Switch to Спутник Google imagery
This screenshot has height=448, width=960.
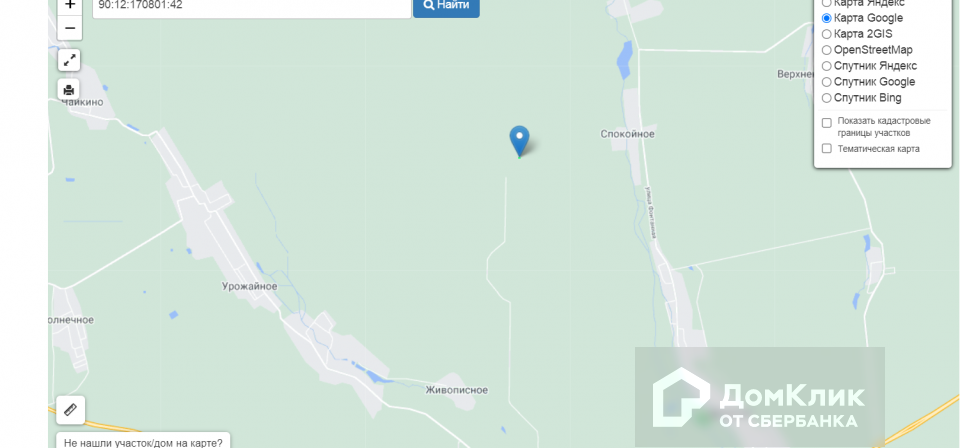(x=868, y=82)
